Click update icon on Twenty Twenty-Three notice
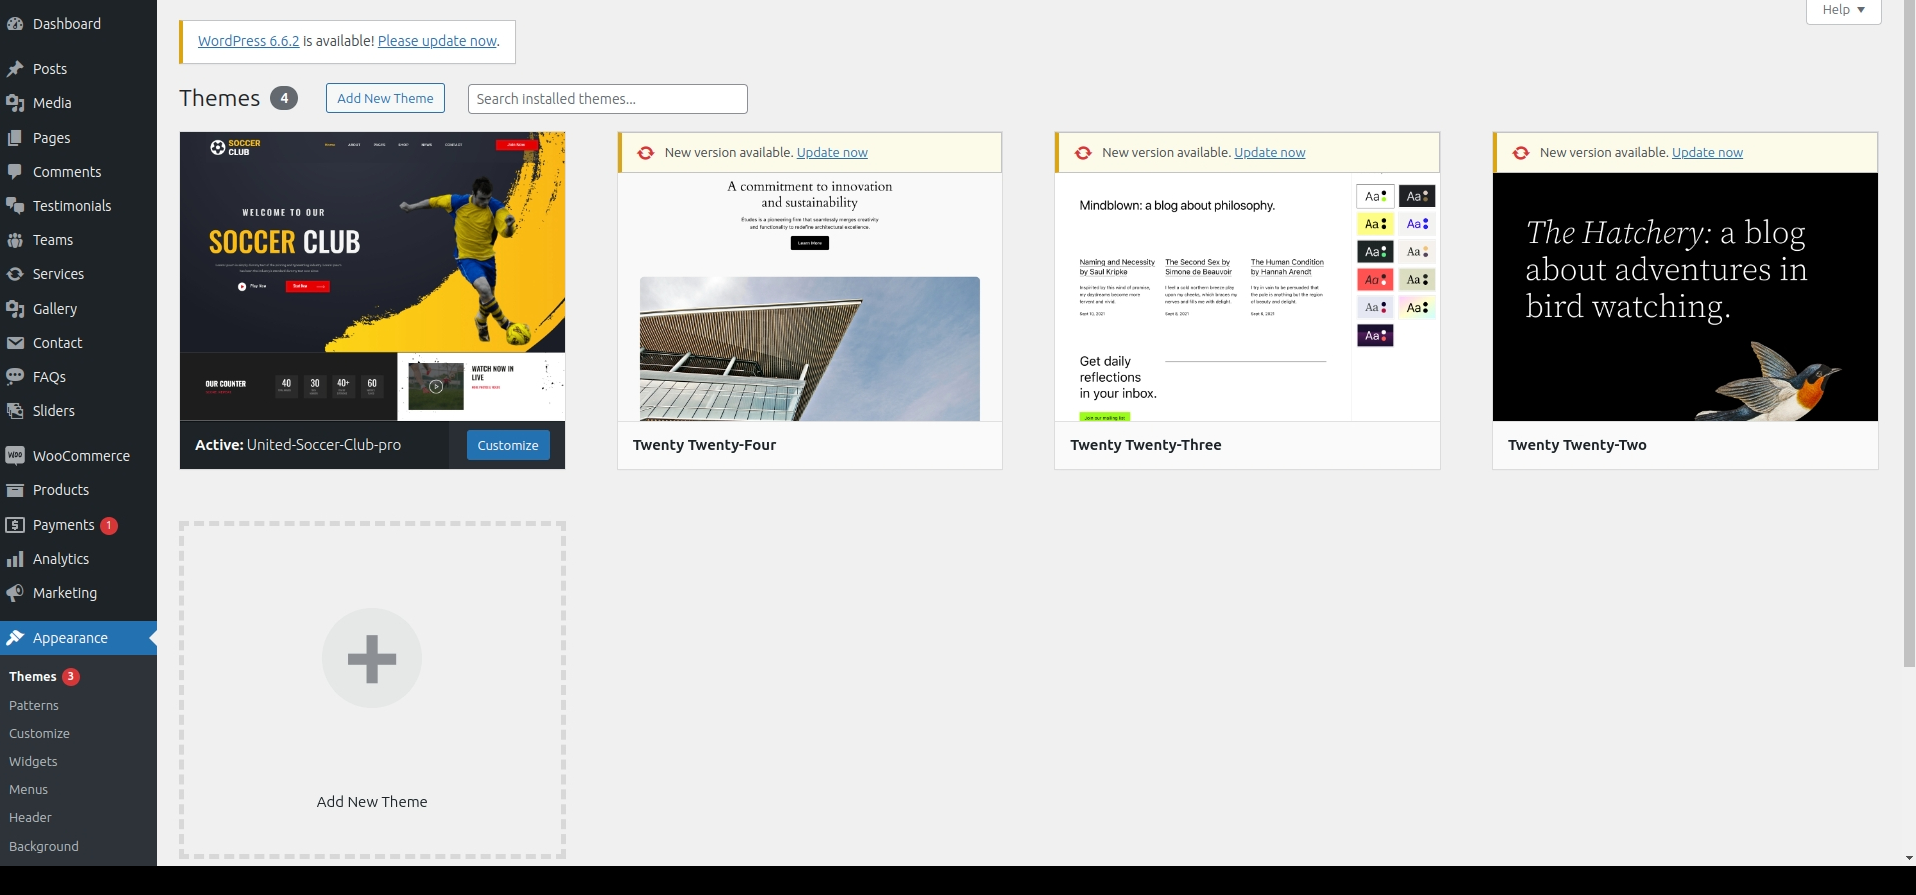 pos(1083,153)
